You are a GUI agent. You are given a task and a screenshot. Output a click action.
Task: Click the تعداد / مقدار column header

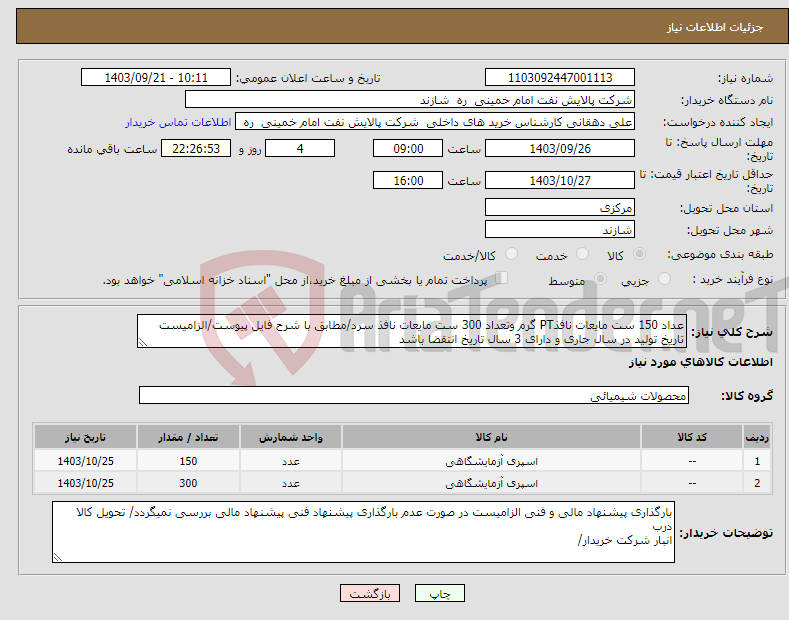click(188, 437)
